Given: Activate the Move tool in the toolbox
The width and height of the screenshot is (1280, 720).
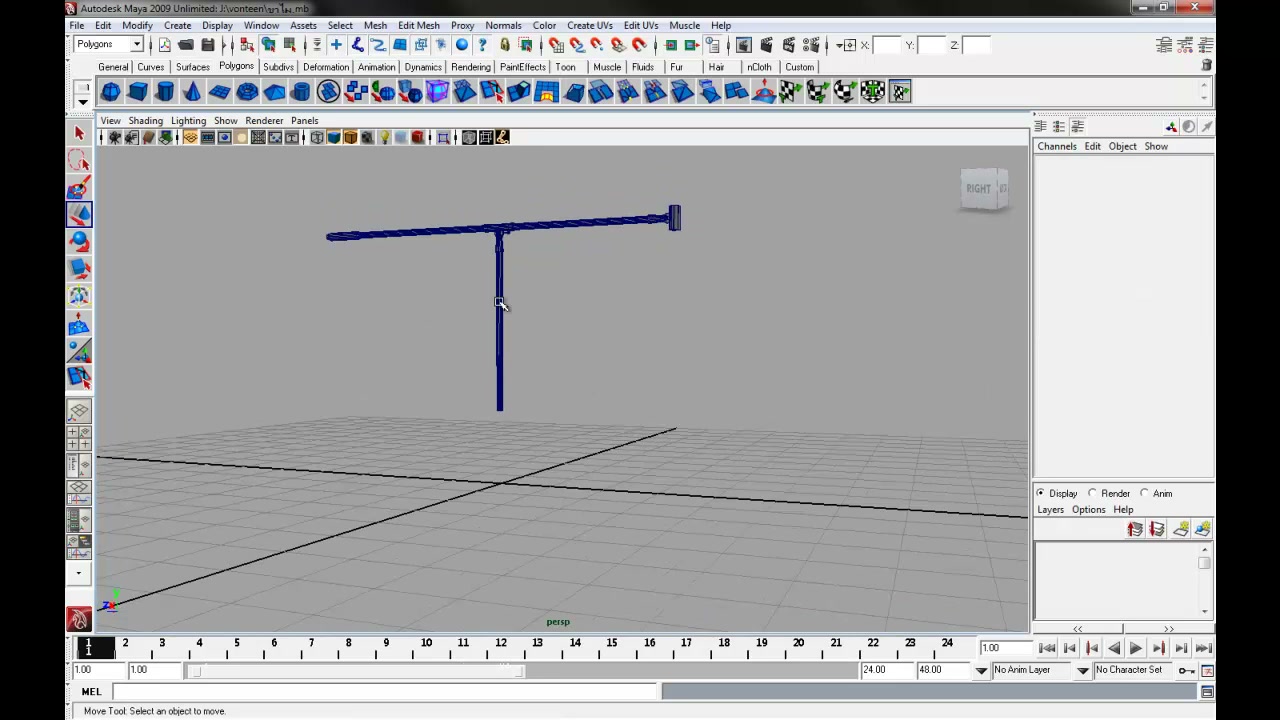Looking at the screenshot, I should 79,214.
